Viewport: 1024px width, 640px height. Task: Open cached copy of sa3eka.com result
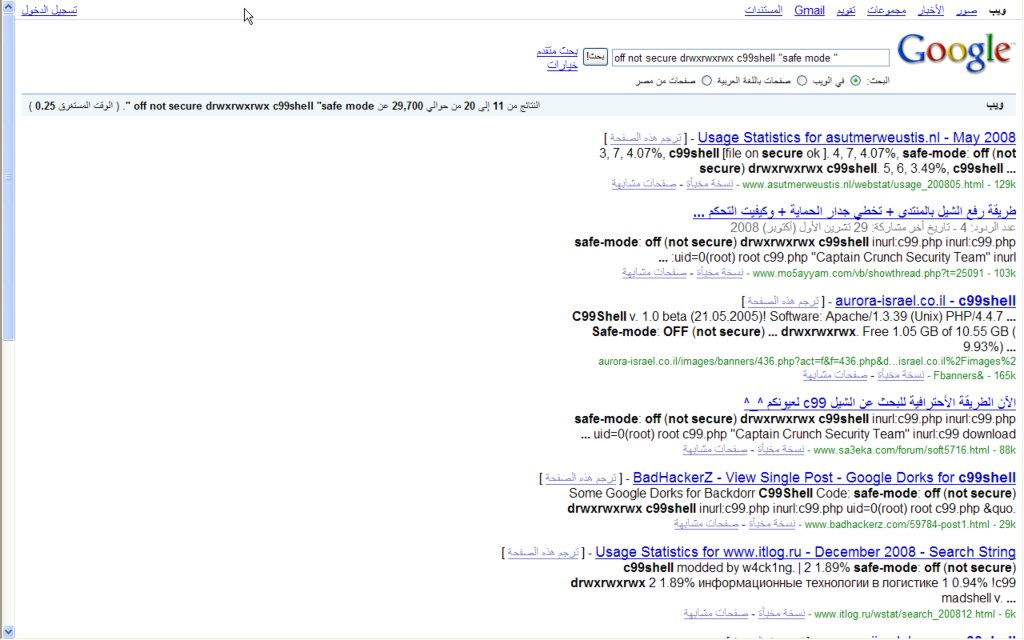tap(780, 449)
